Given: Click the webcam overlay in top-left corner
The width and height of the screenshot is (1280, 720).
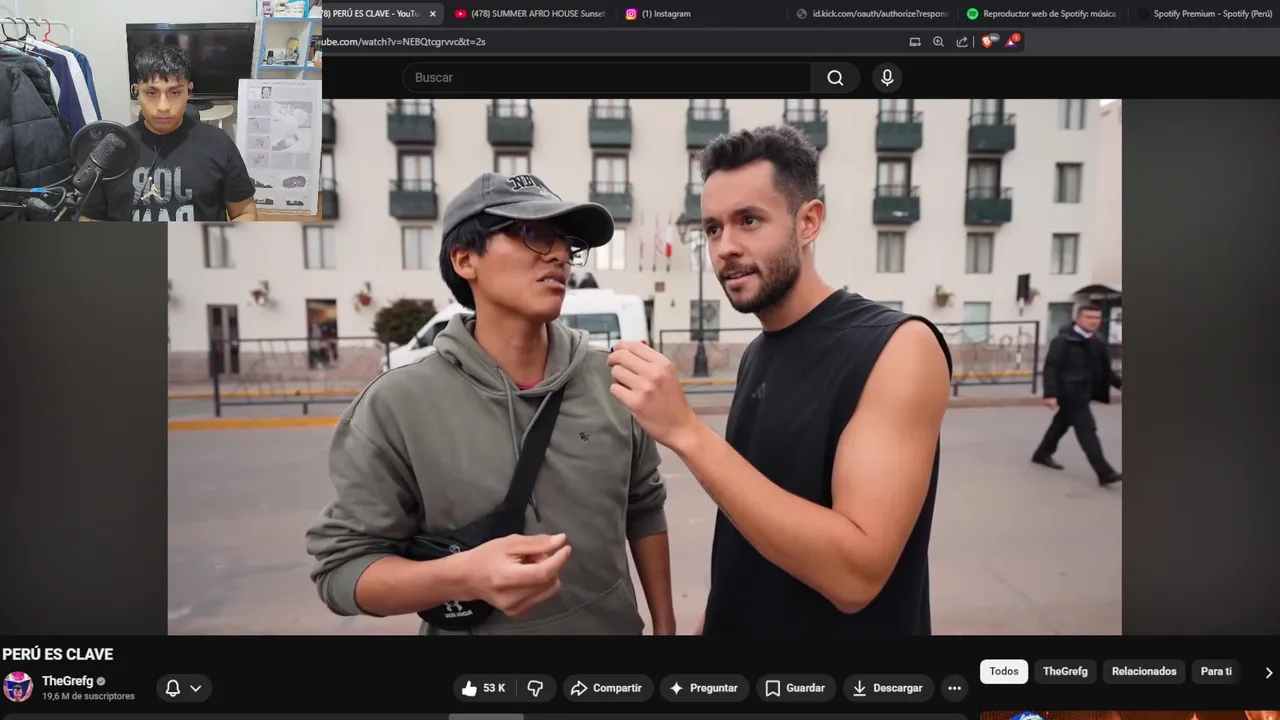Looking at the screenshot, I should pos(161,110).
